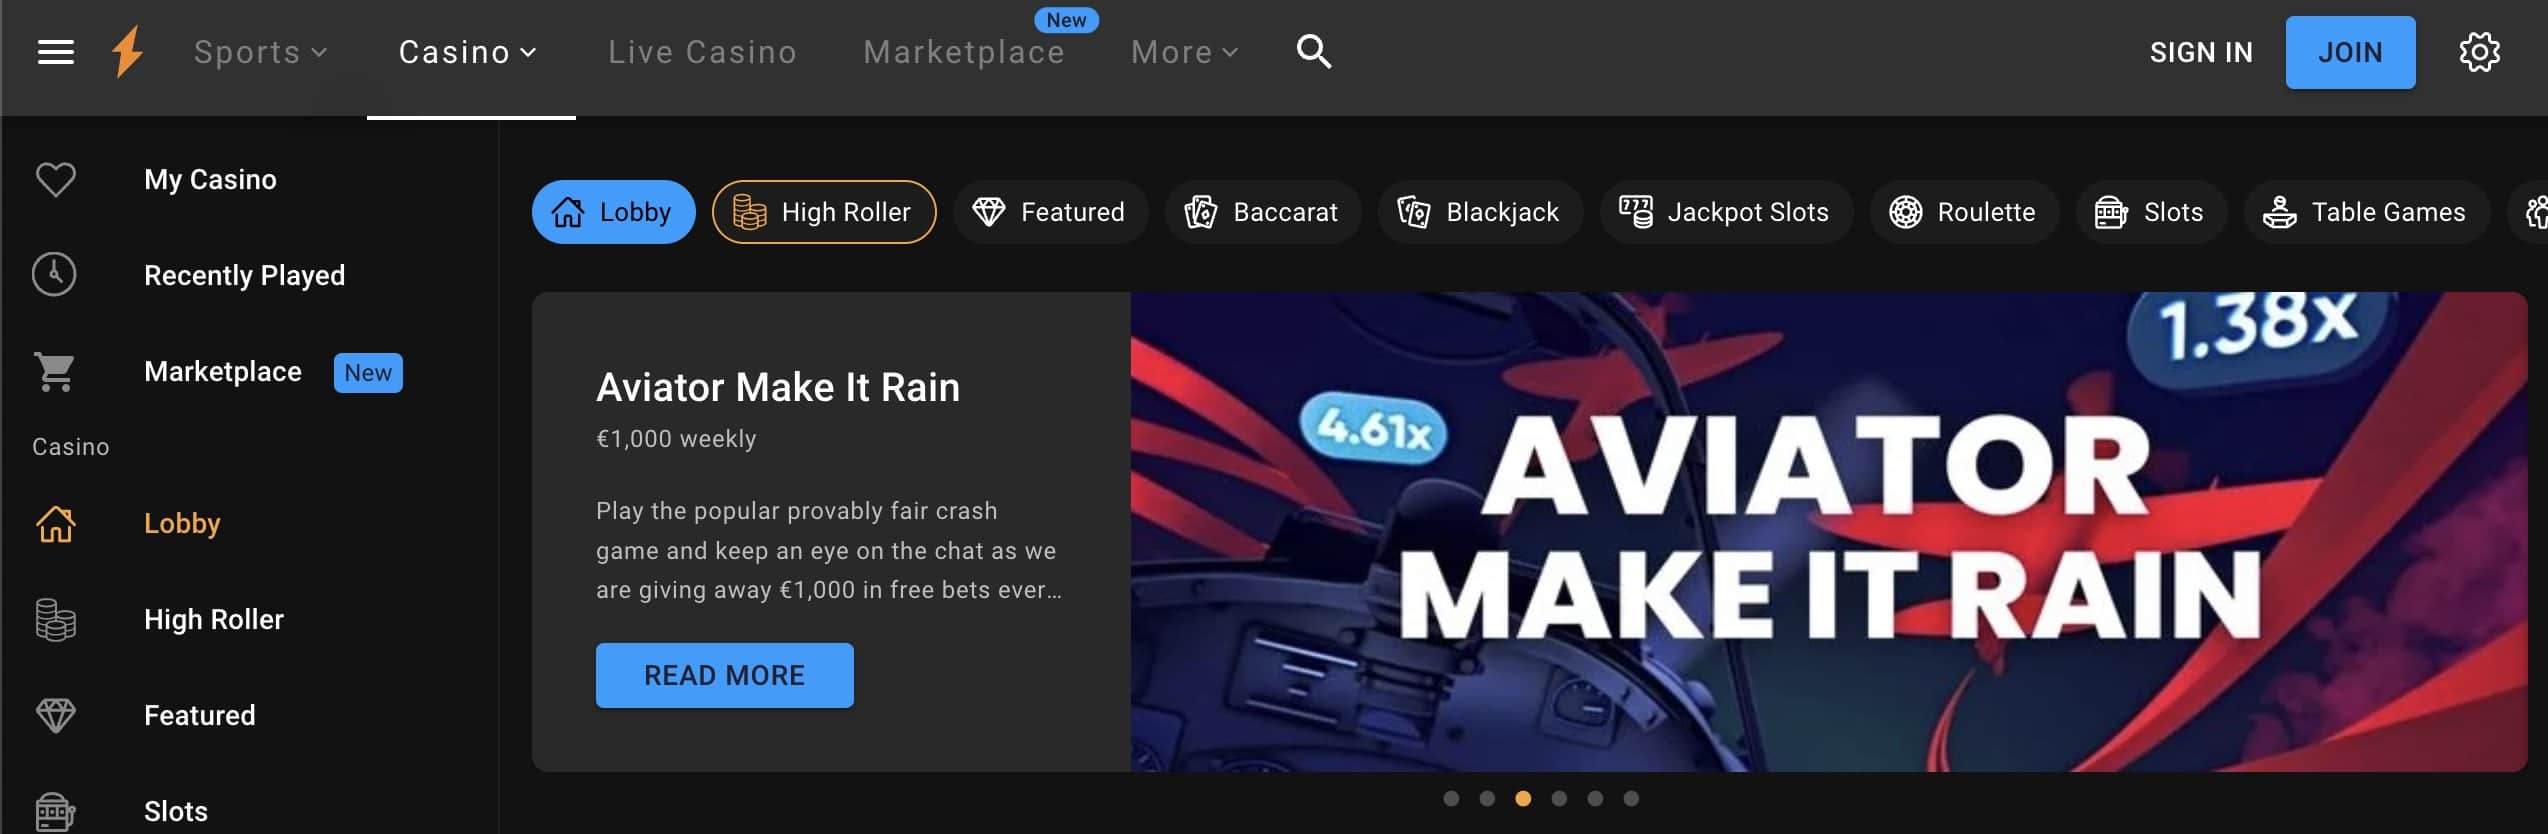Click the READ MORE button
This screenshot has width=2548, height=834.
click(724, 675)
